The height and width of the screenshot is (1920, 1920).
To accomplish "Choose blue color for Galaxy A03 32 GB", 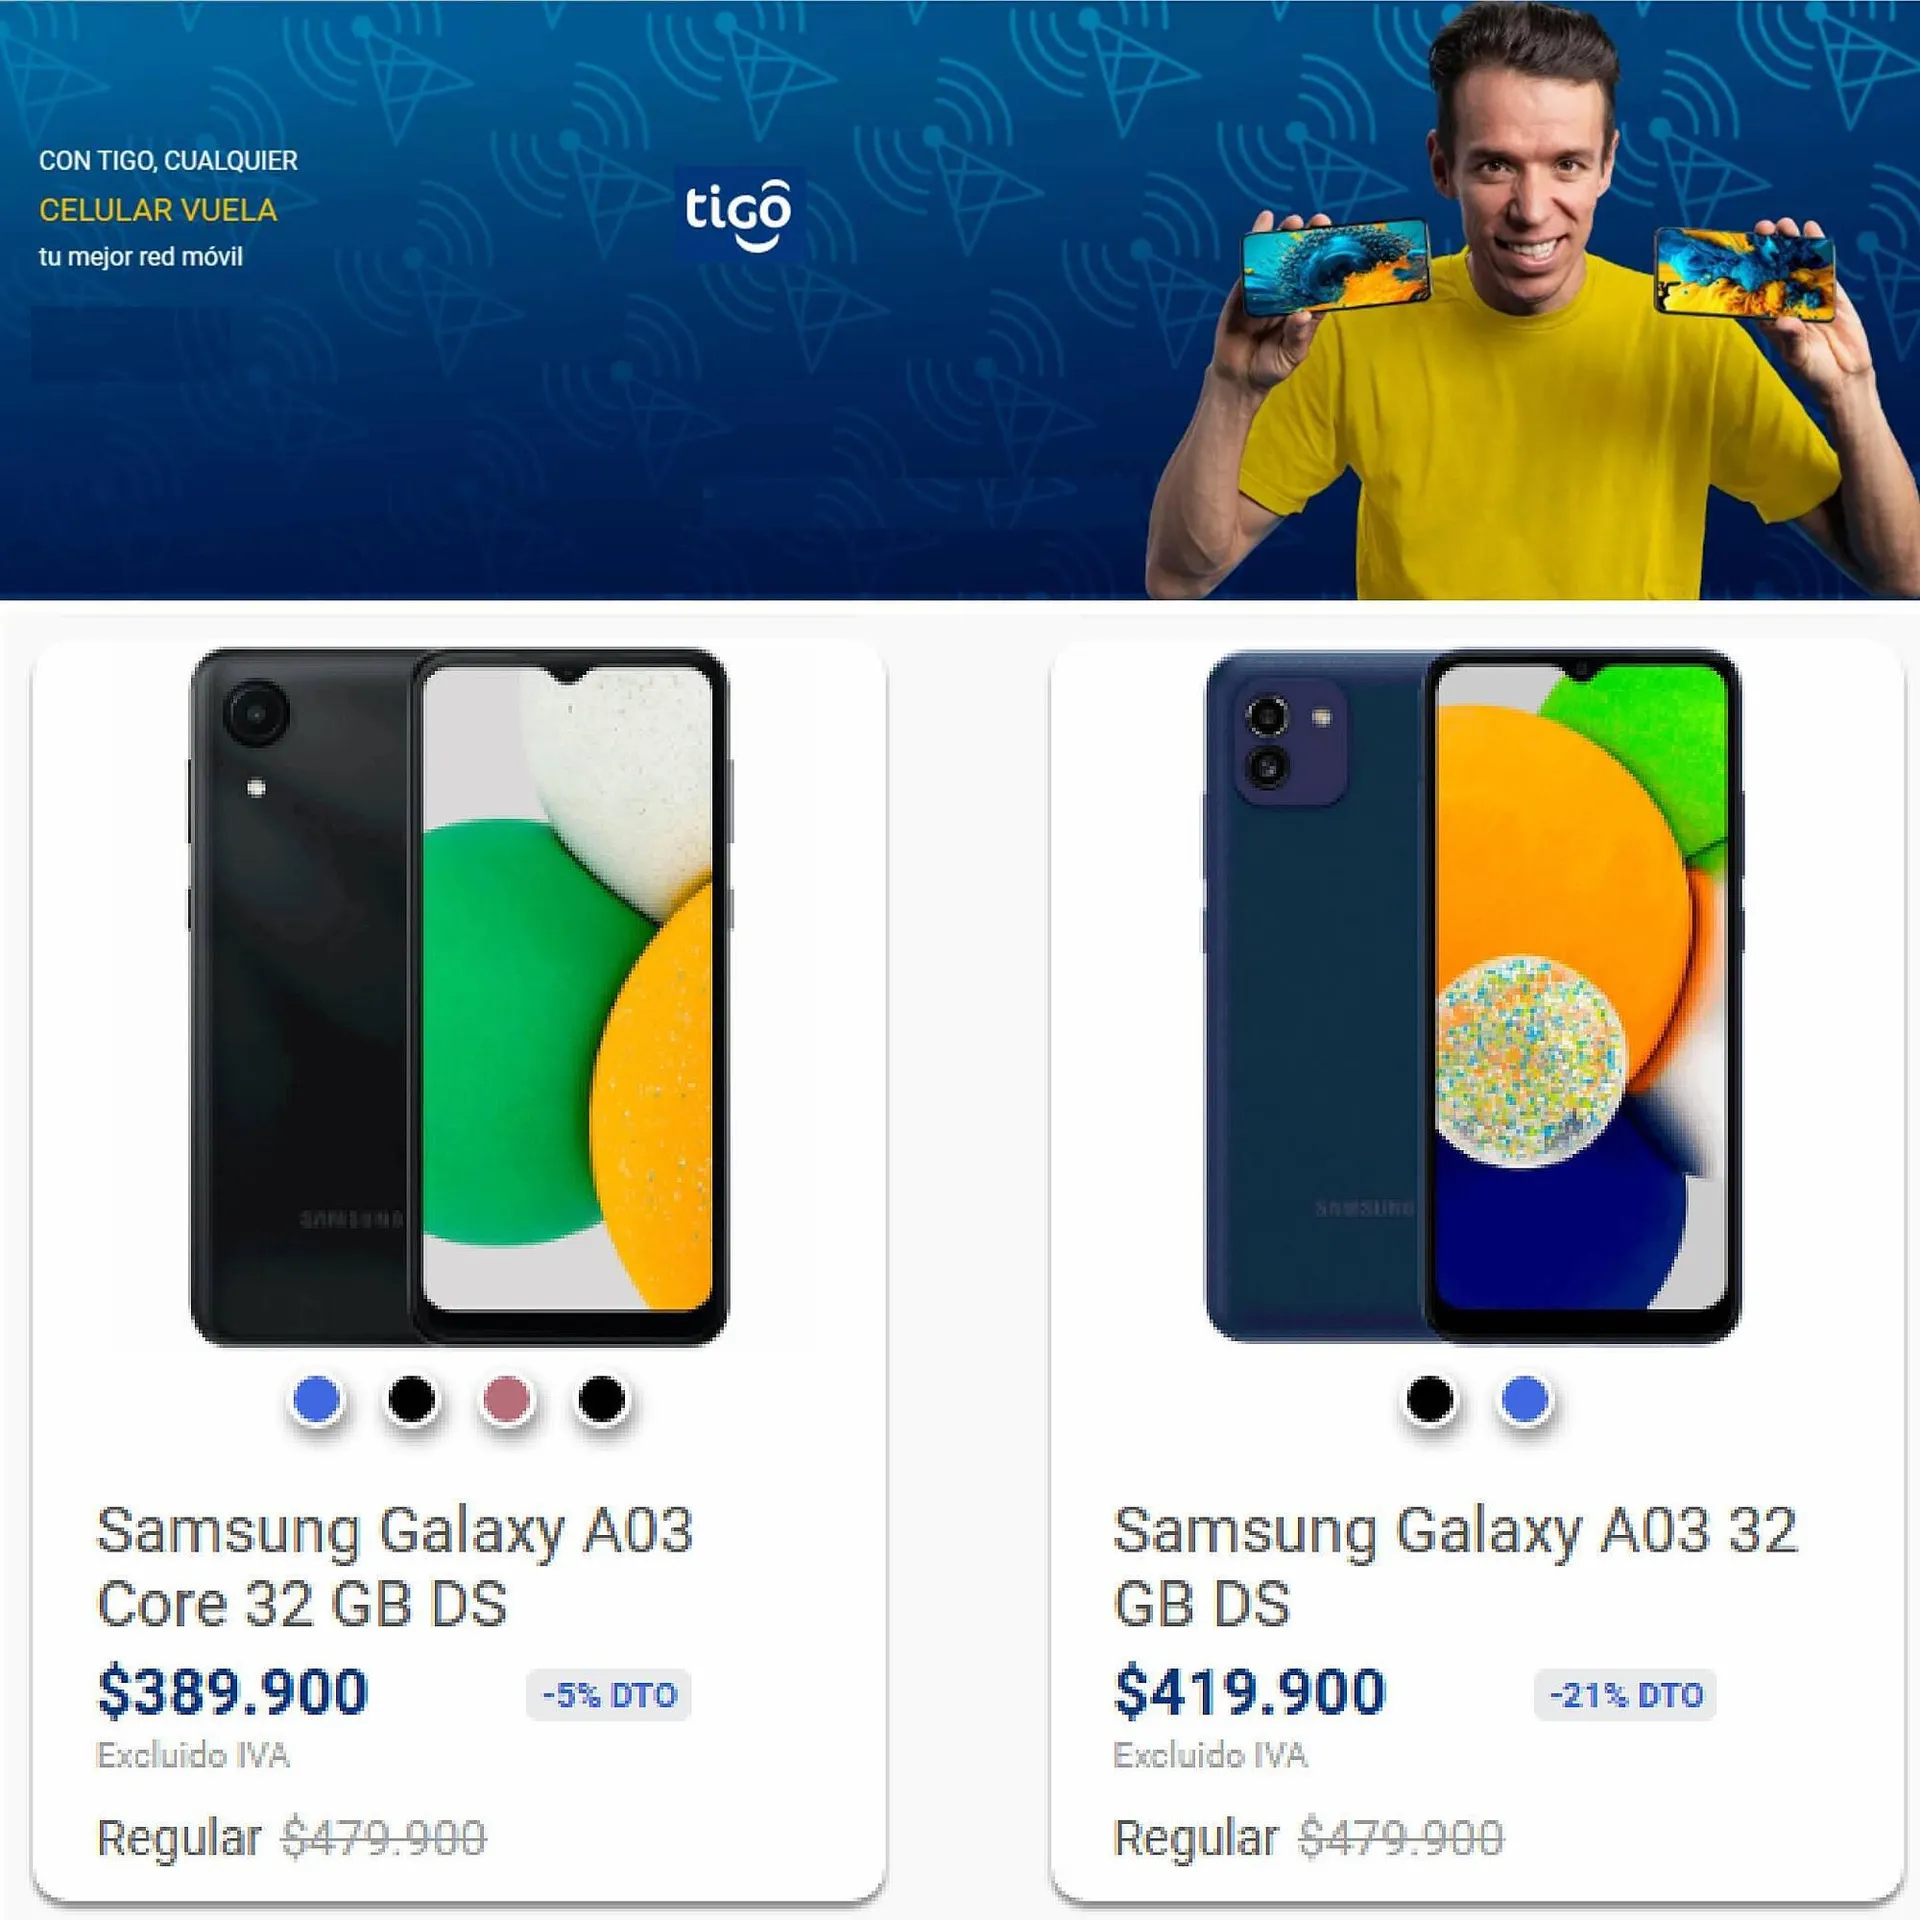I will 1525,1399.
